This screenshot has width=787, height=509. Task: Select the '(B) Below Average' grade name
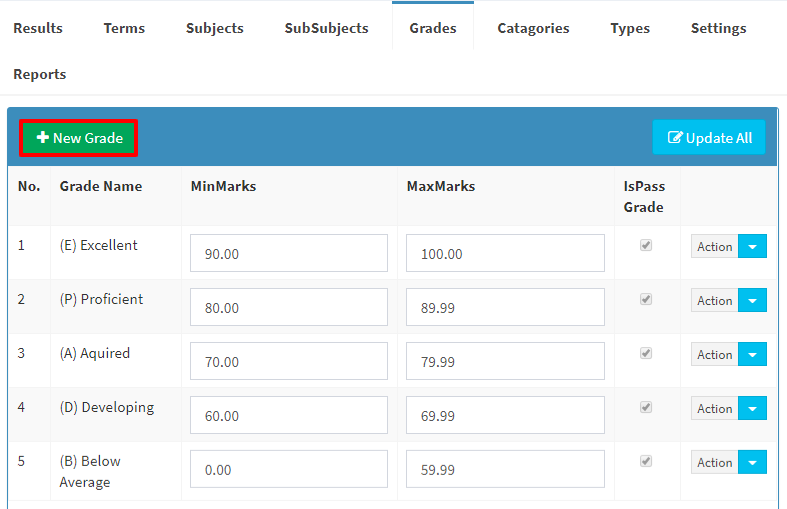(90, 471)
